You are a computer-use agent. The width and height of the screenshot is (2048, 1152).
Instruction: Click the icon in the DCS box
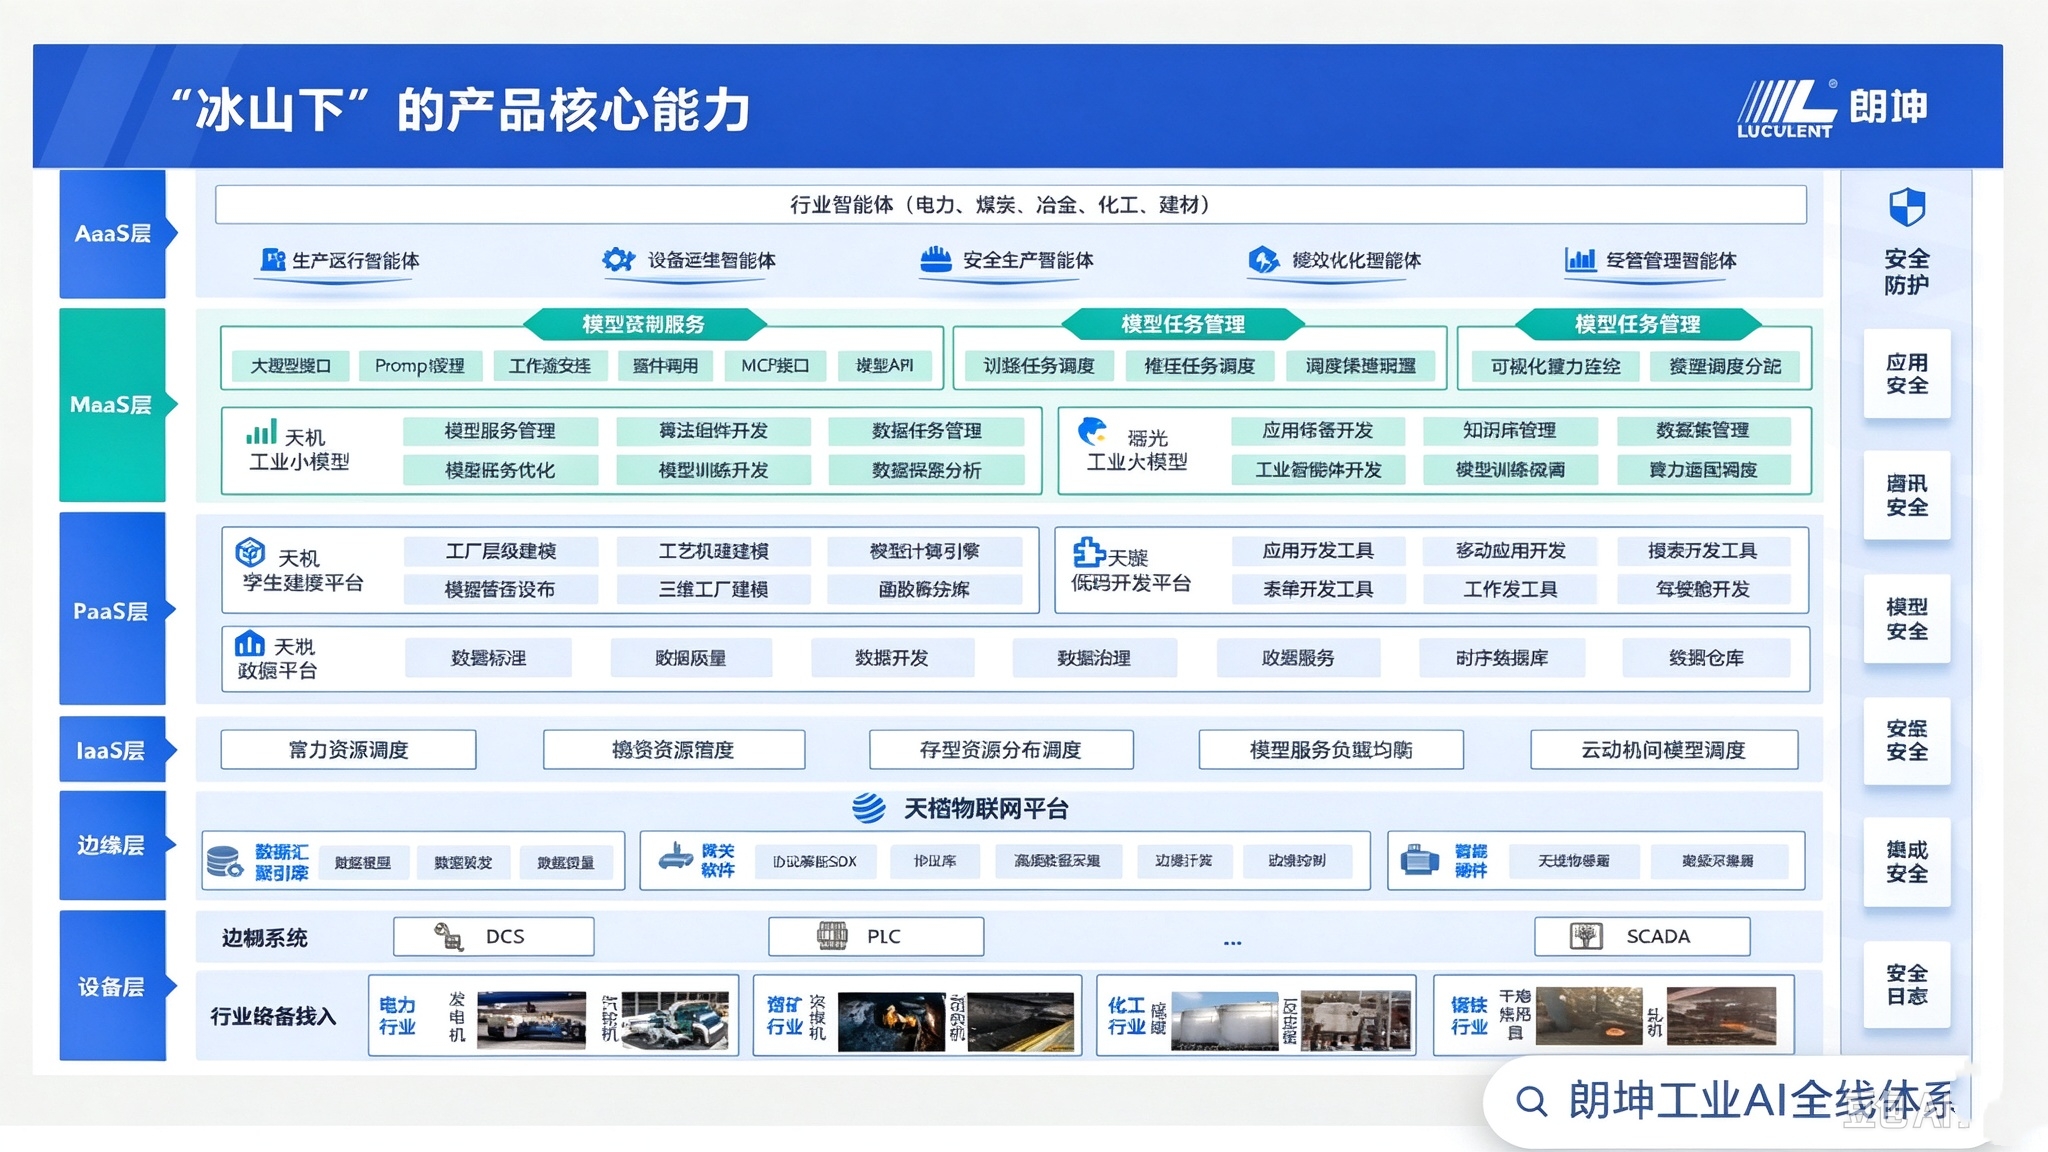click(x=449, y=937)
